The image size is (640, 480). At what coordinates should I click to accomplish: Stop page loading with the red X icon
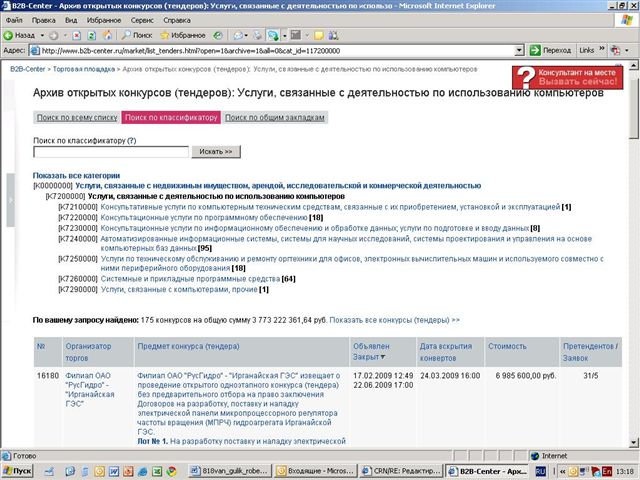(76, 36)
